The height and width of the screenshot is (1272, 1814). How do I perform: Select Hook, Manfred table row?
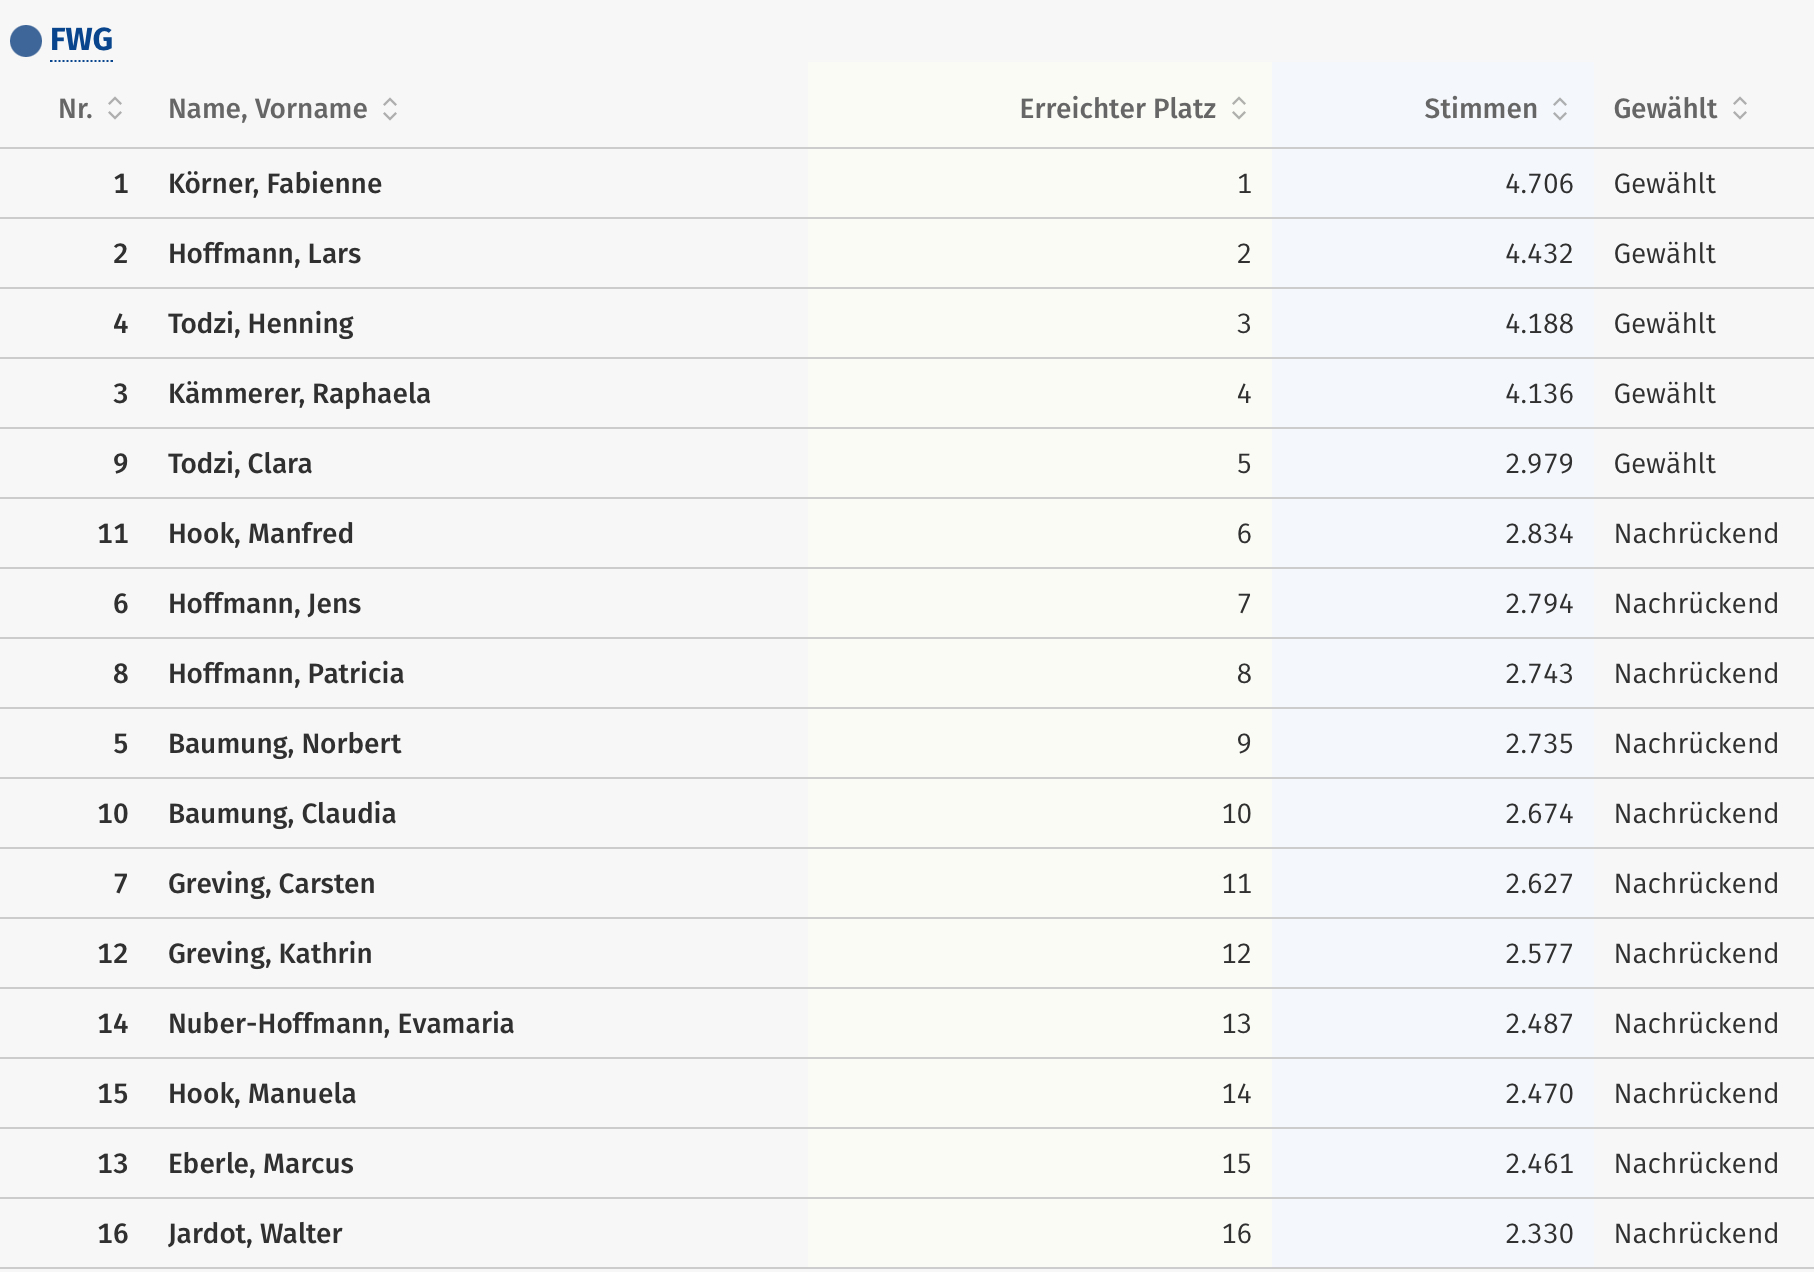tap(907, 534)
